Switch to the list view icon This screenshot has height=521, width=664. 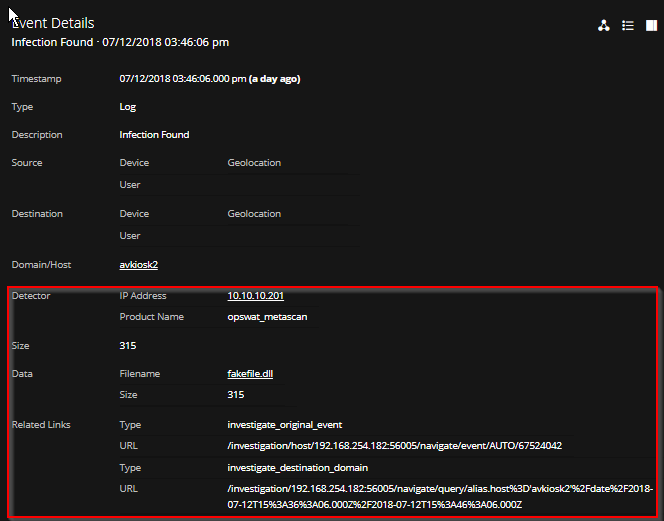(x=628, y=26)
